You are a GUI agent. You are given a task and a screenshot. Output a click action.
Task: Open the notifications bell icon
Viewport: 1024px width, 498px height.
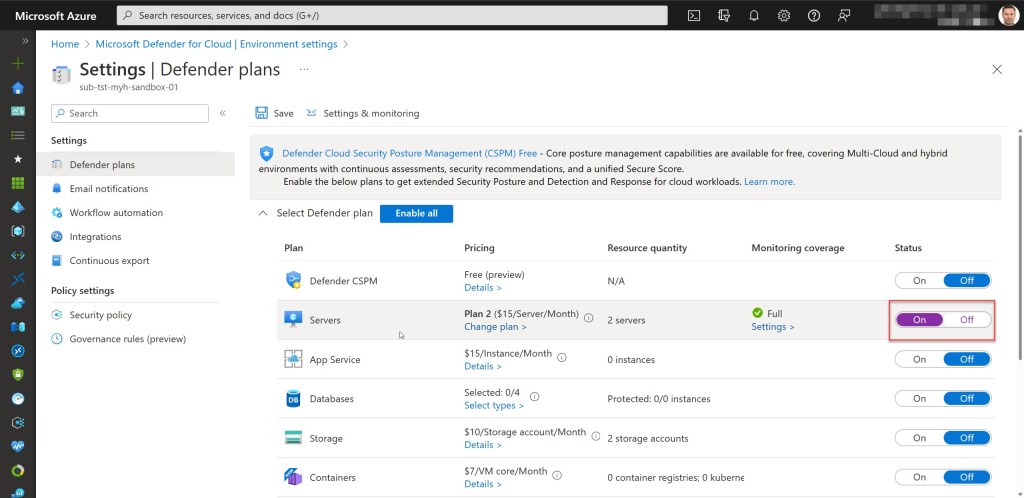tap(754, 15)
